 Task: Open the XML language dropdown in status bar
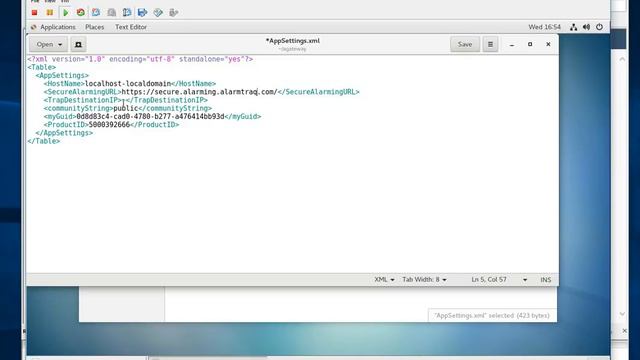[384, 280]
